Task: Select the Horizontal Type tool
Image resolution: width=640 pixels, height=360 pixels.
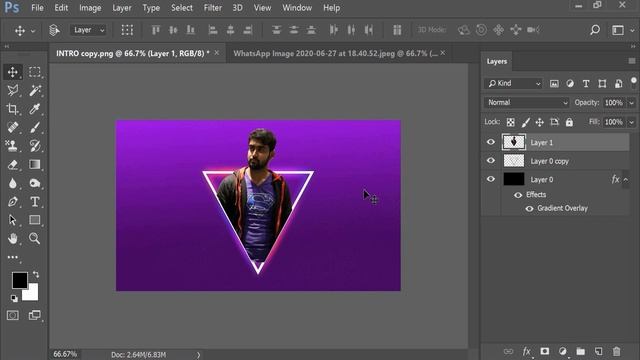Action: click(x=35, y=202)
